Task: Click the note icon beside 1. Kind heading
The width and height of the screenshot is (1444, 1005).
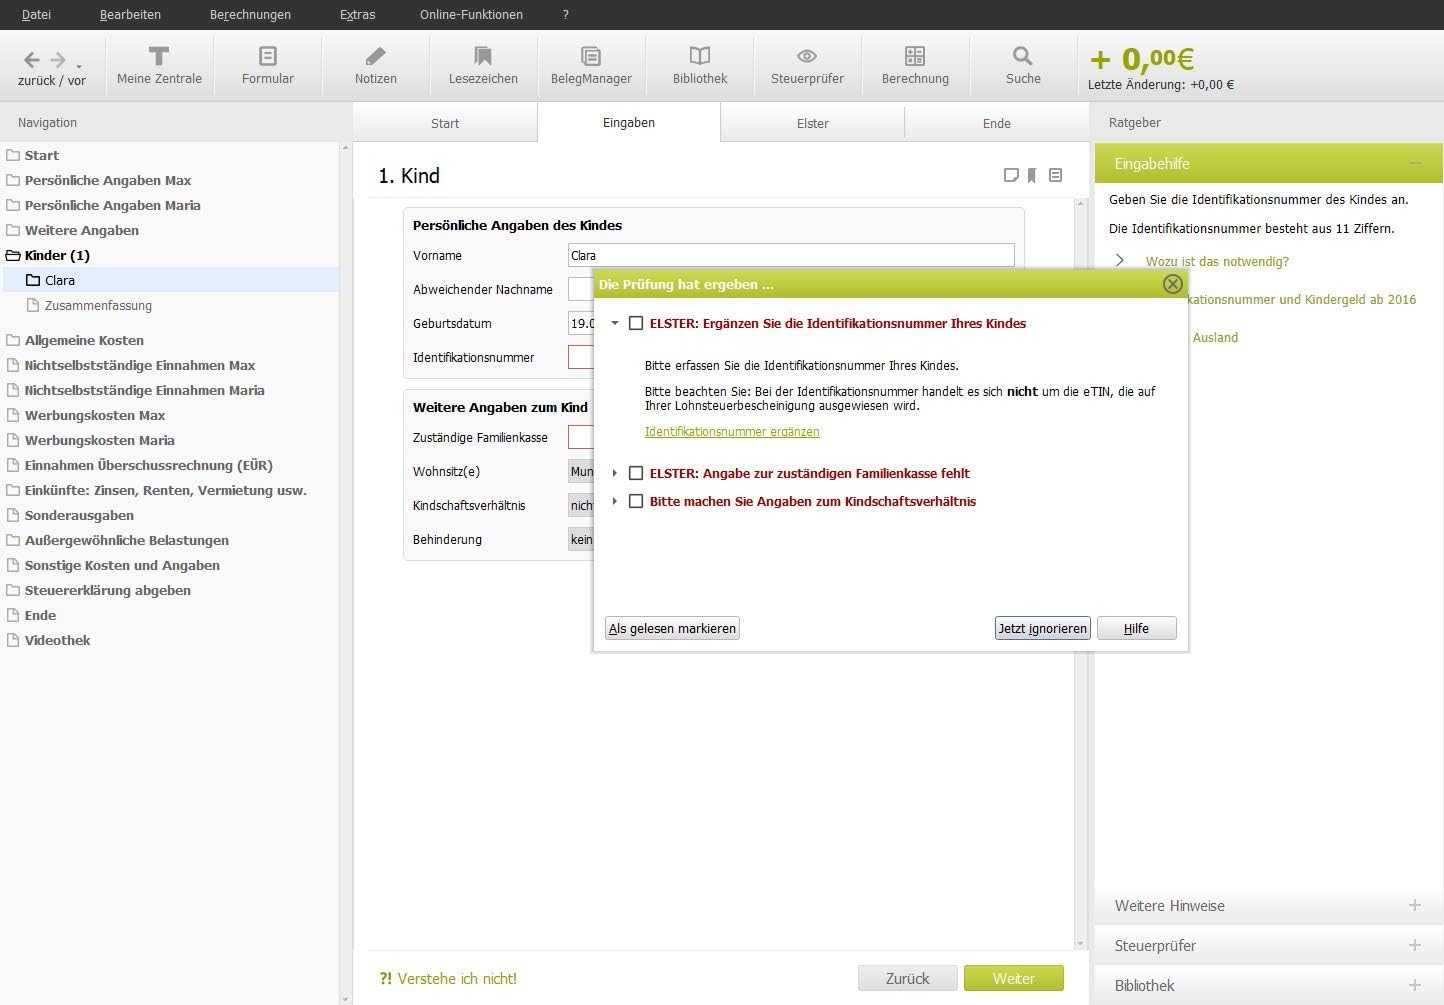Action: click(x=1011, y=175)
